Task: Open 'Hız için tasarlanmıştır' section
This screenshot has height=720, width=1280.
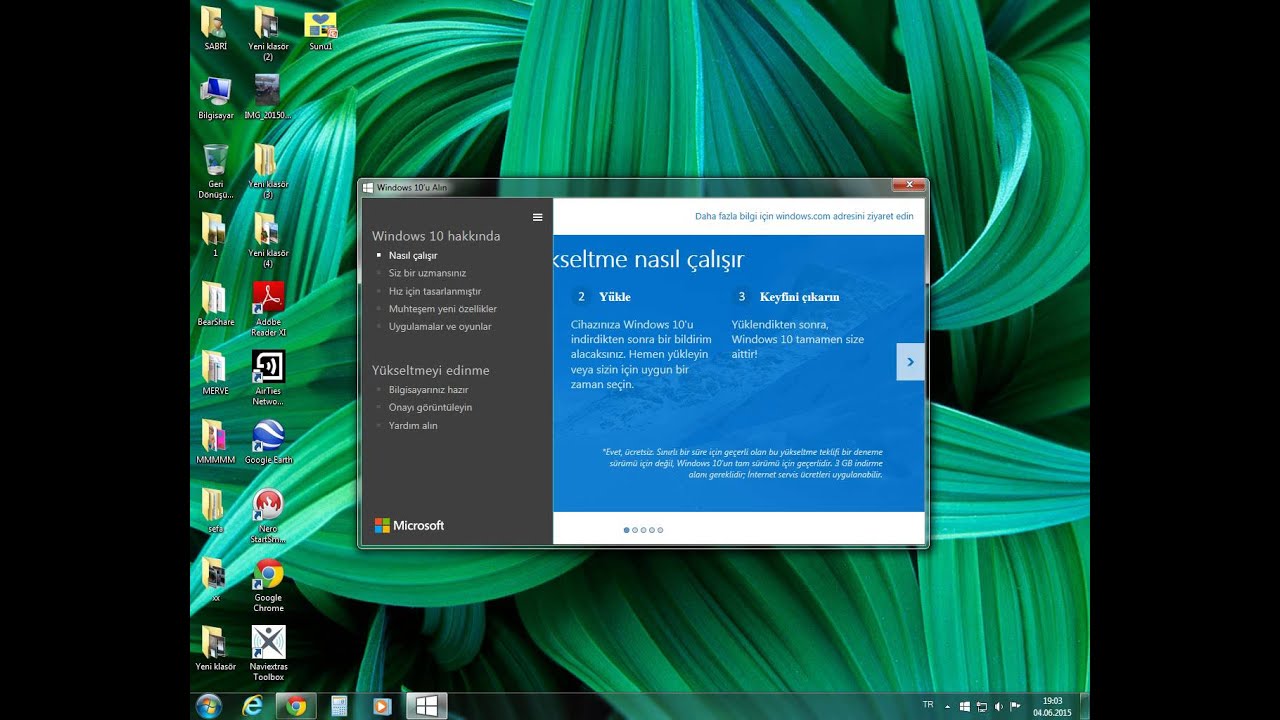Action: click(435, 291)
